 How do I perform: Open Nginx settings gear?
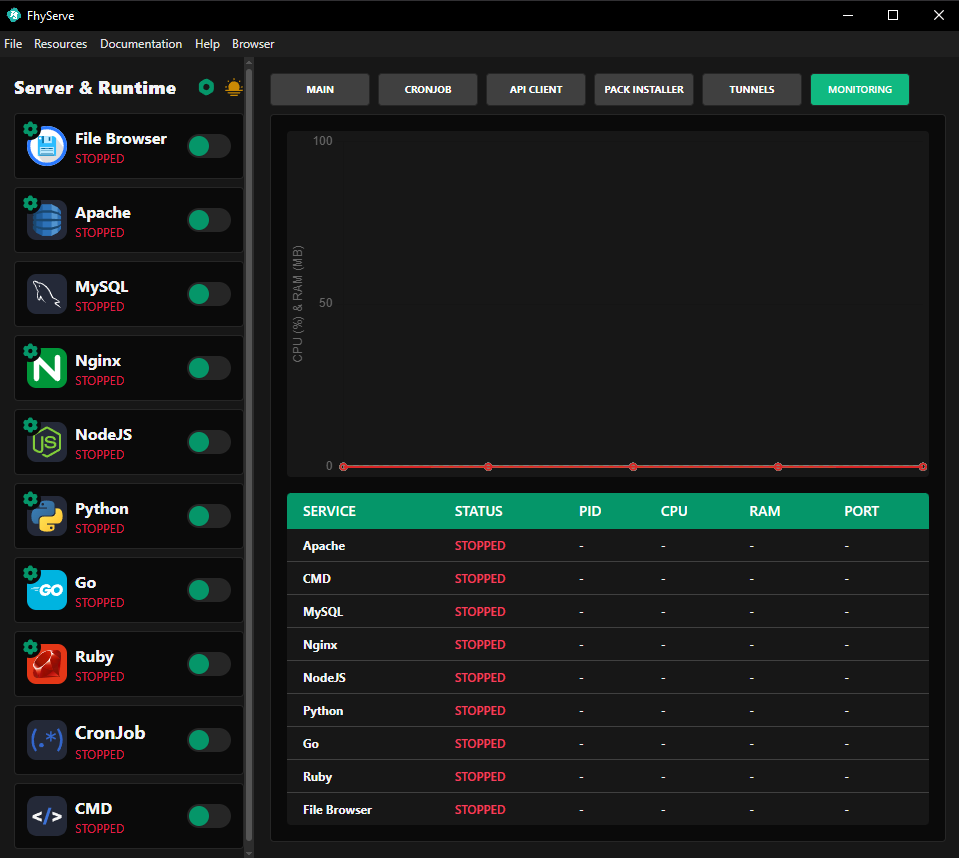coord(30,351)
